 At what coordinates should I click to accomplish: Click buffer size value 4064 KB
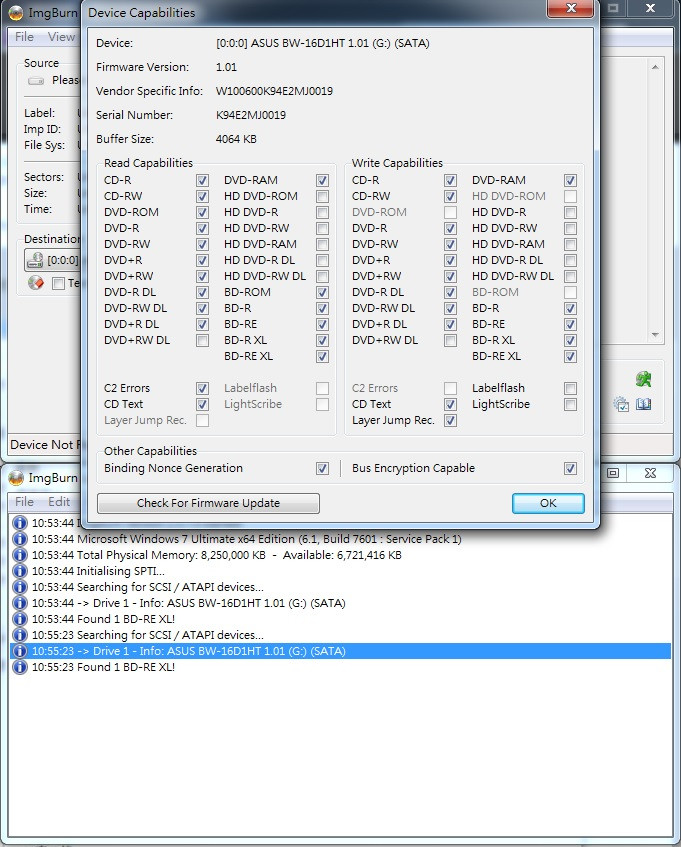(x=236, y=139)
